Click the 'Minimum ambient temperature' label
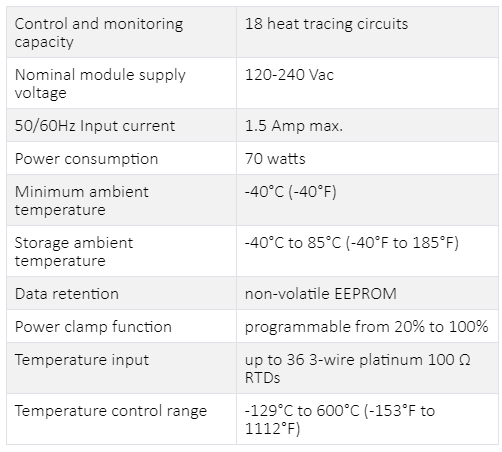The image size is (502, 452). (x=82, y=201)
